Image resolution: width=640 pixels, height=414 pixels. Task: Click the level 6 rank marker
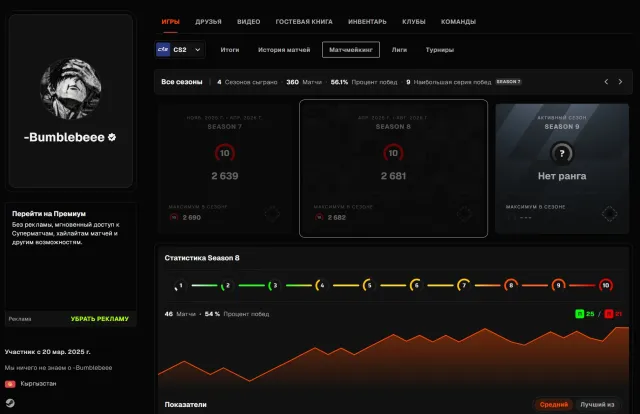416,285
